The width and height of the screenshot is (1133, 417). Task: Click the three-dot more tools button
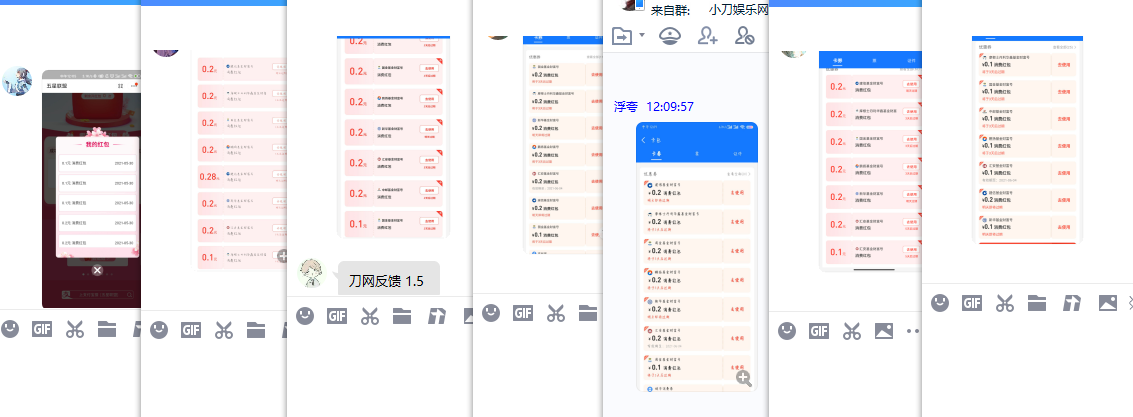[x=913, y=331]
